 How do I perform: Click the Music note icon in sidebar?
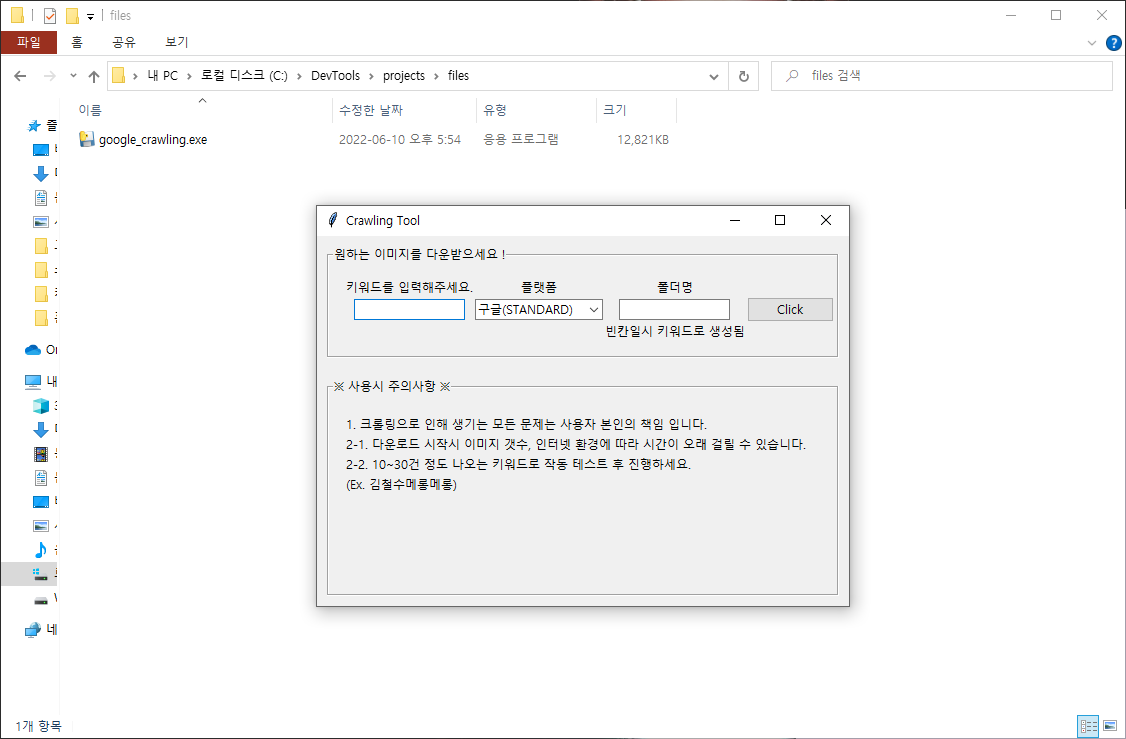41,549
